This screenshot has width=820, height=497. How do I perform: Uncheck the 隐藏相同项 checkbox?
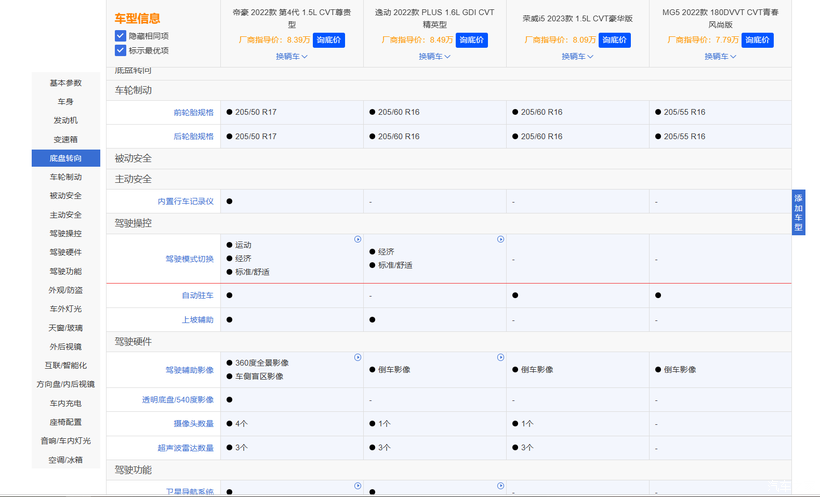[120, 36]
